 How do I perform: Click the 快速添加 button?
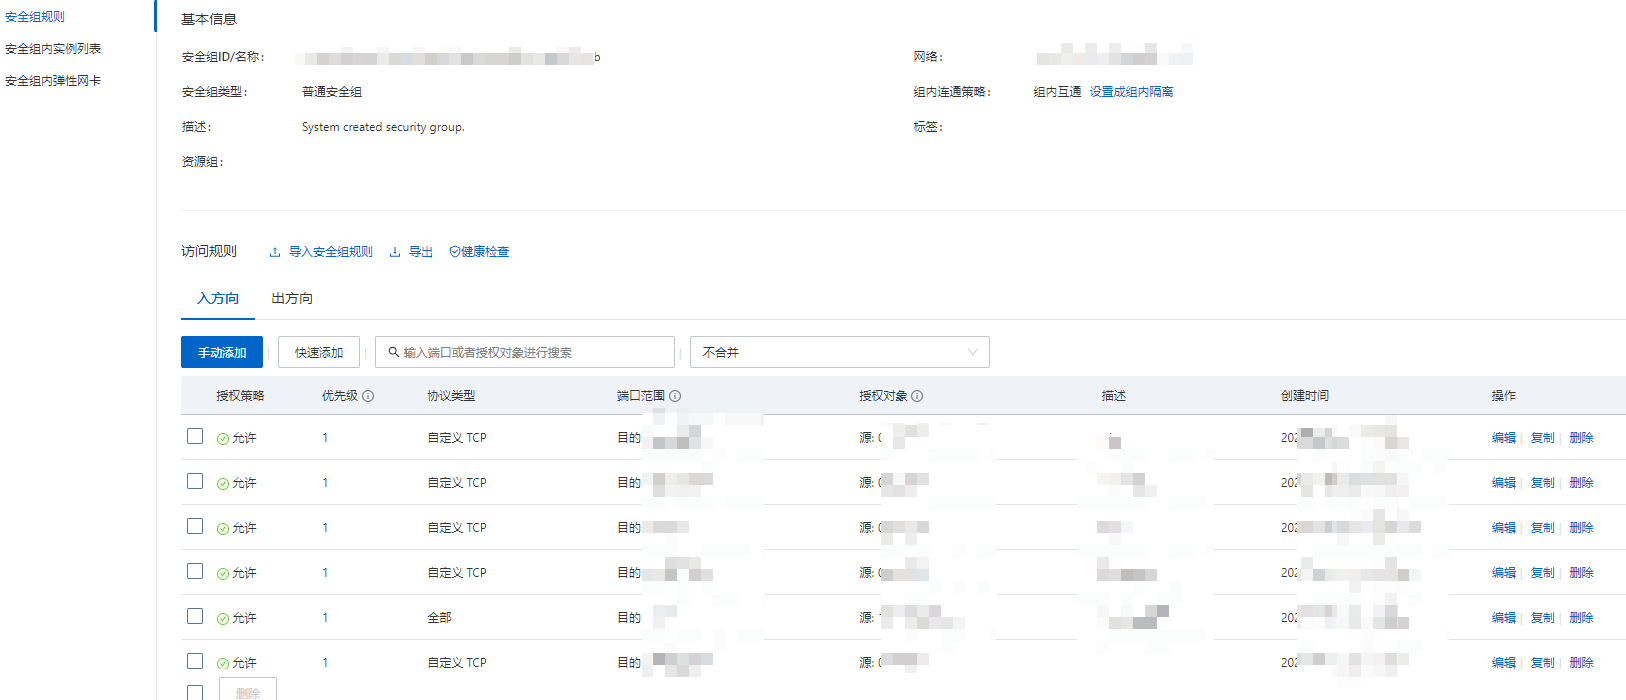319,352
